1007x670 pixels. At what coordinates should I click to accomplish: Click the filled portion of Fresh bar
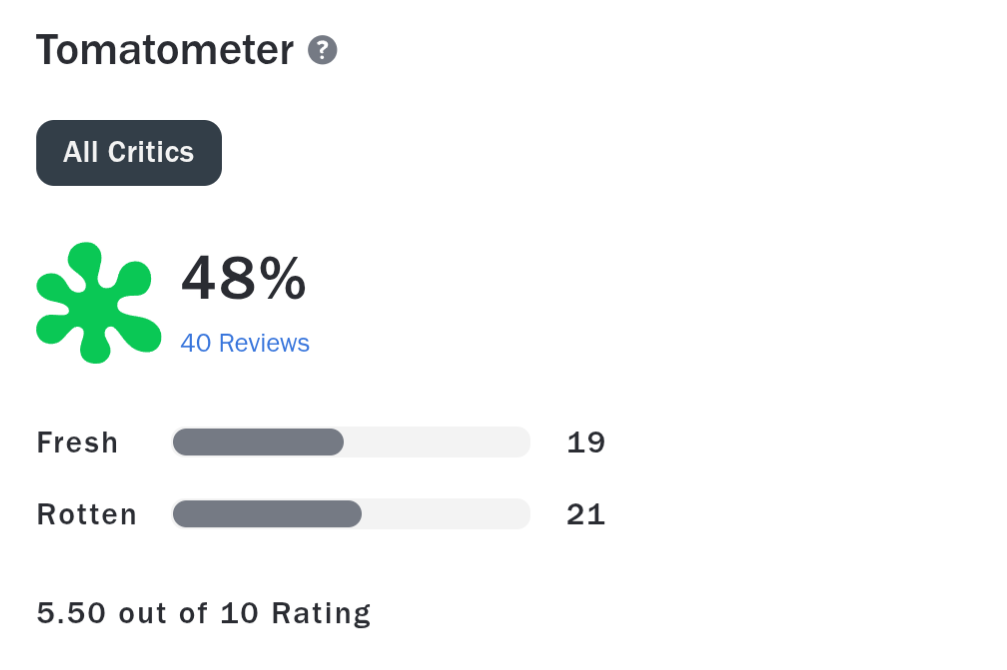(258, 442)
